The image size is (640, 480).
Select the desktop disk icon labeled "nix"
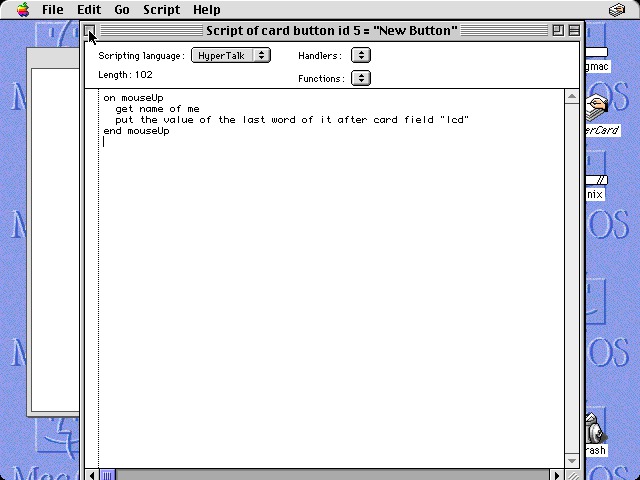pos(595,182)
